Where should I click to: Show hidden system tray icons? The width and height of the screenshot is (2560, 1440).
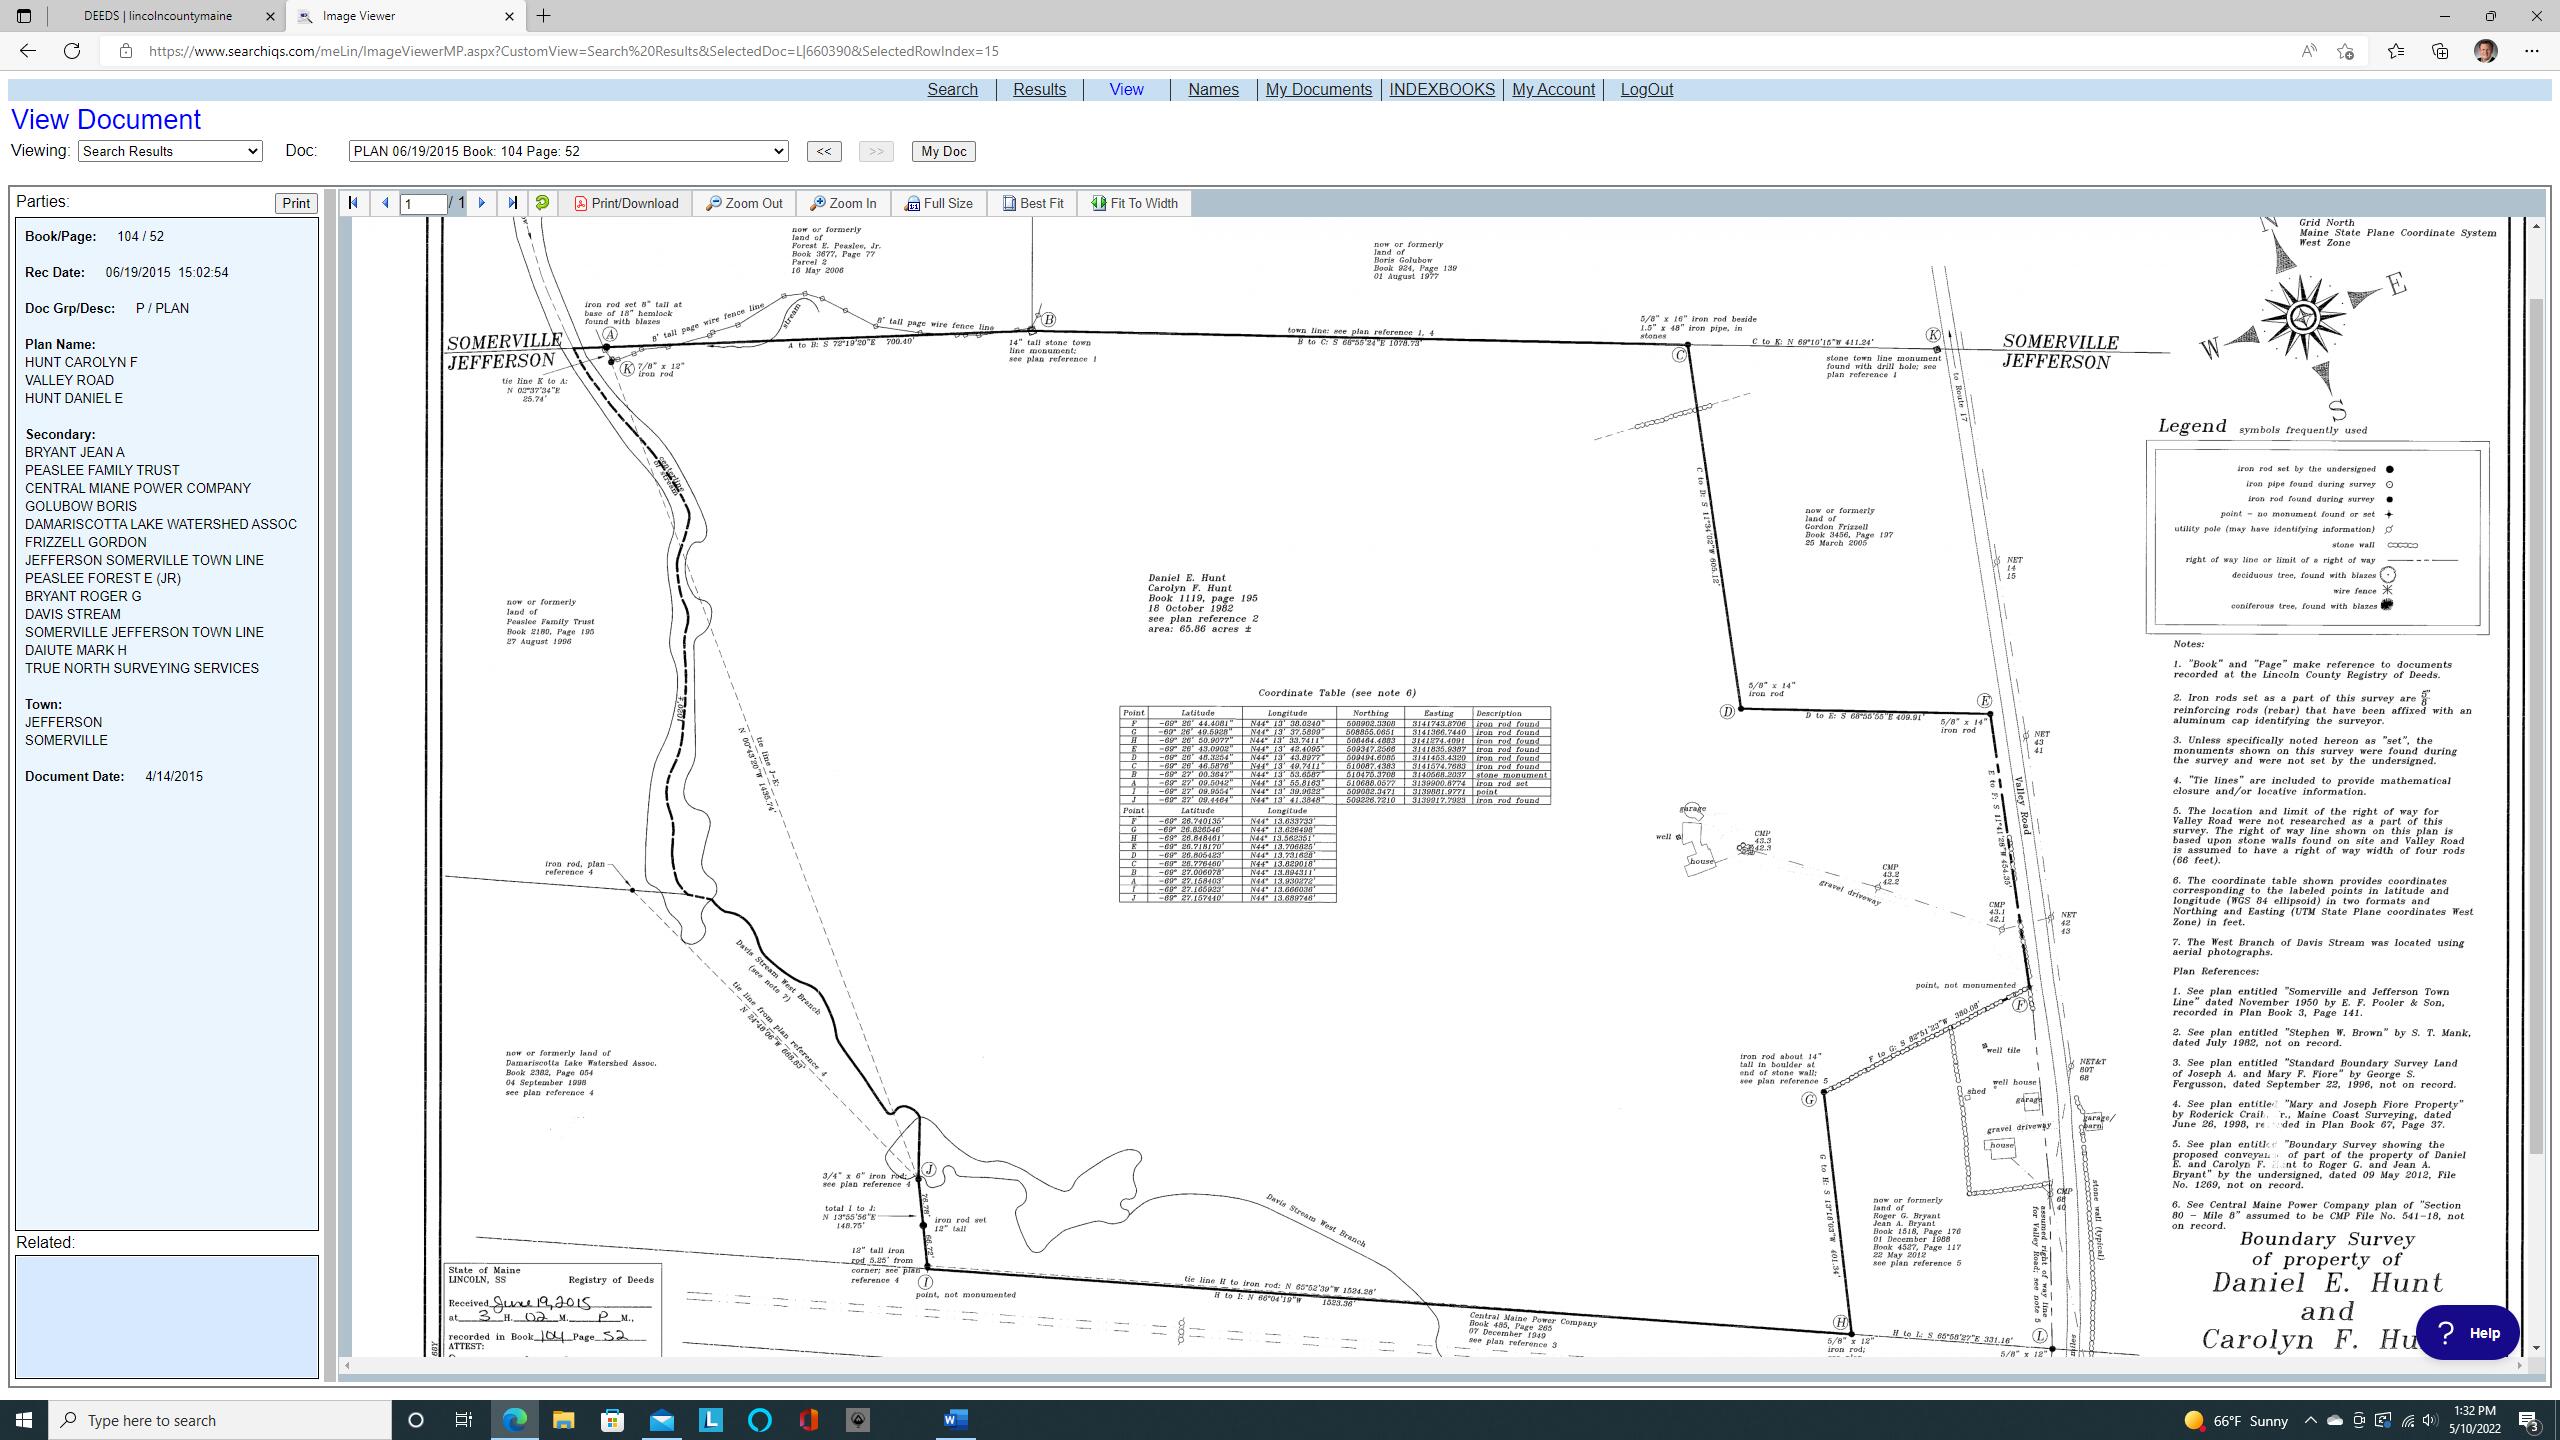coord(2310,1420)
